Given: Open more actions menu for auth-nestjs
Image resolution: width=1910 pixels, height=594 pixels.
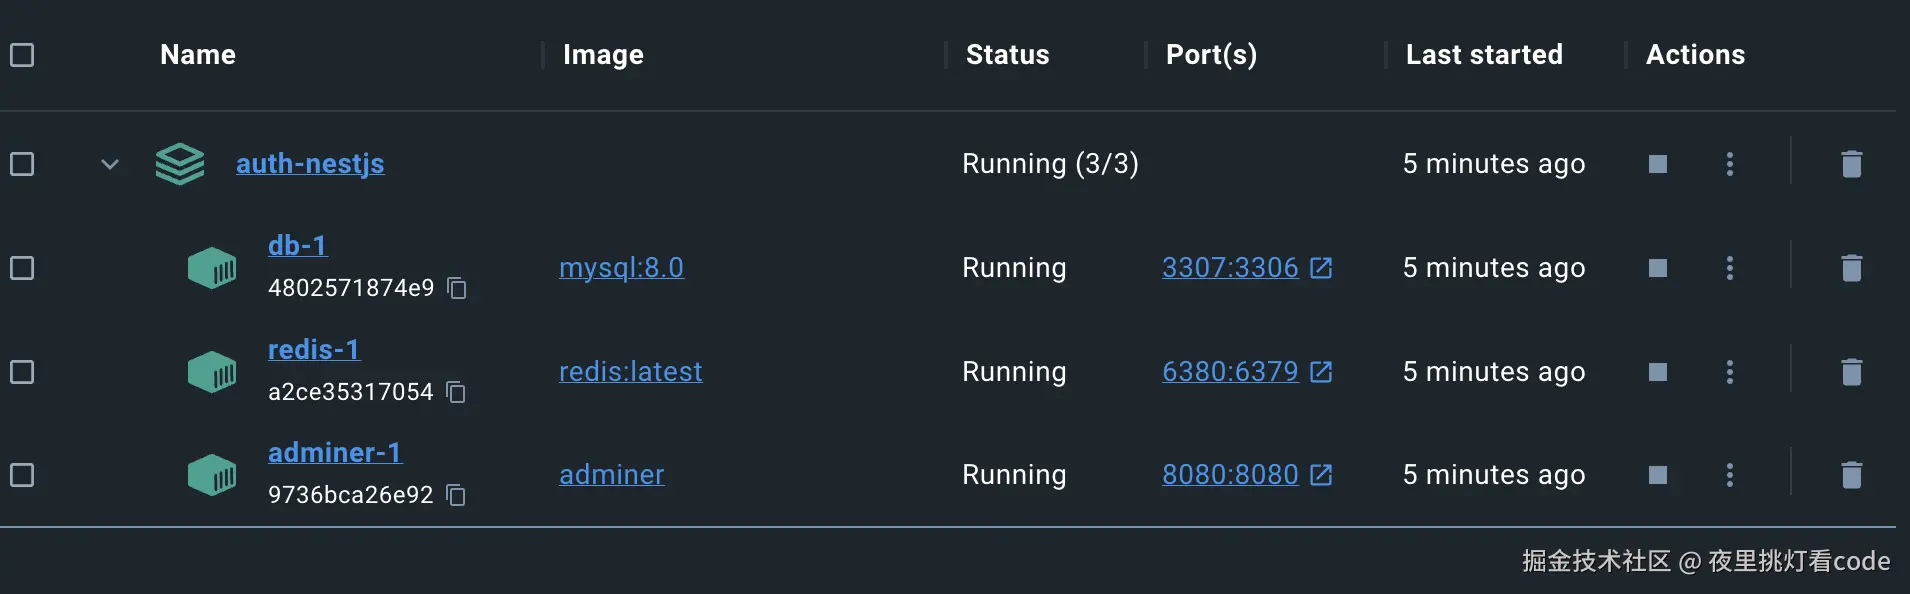Looking at the screenshot, I should (x=1729, y=164).
